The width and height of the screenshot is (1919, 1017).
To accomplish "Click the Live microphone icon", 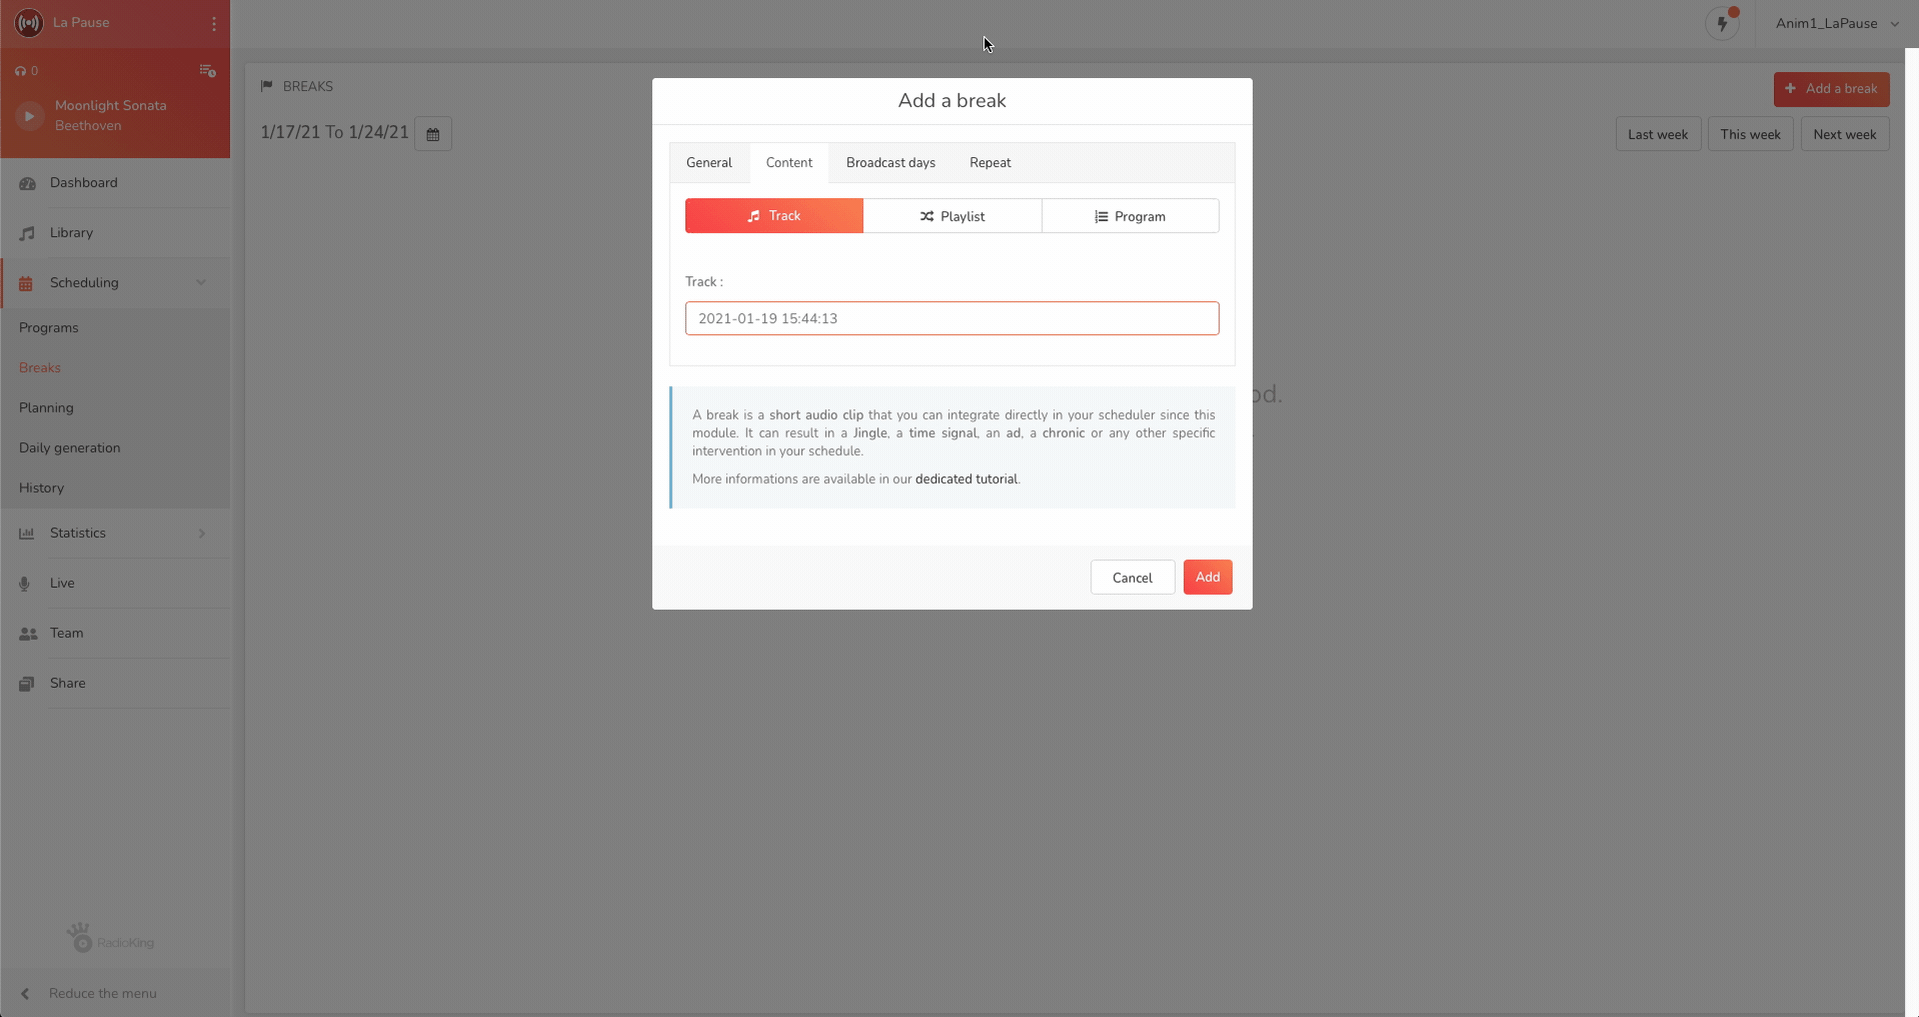I will pos(25,584).
